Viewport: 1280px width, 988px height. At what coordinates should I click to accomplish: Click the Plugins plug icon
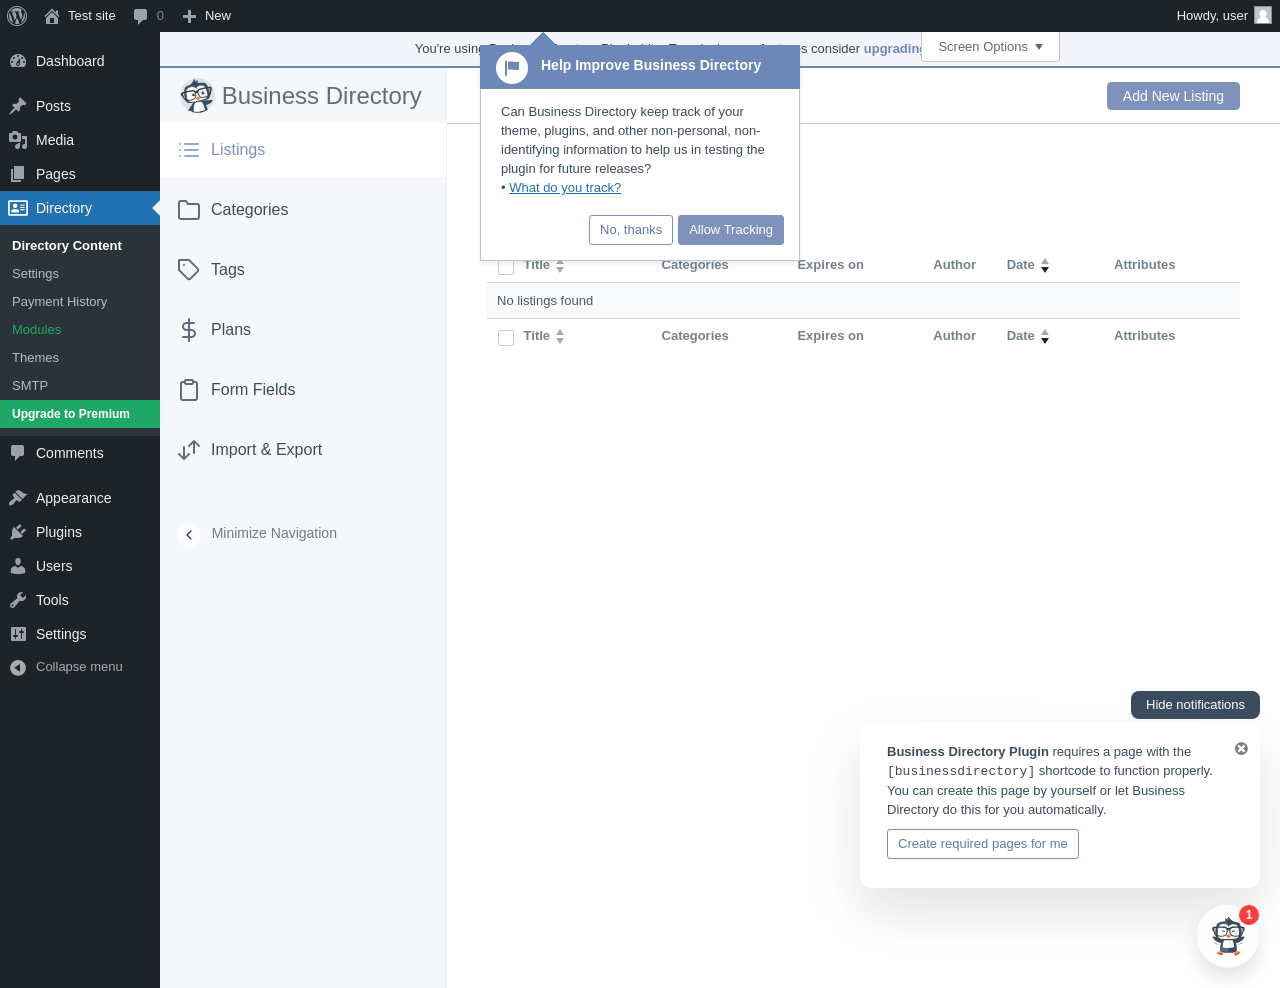click(18, 532)
